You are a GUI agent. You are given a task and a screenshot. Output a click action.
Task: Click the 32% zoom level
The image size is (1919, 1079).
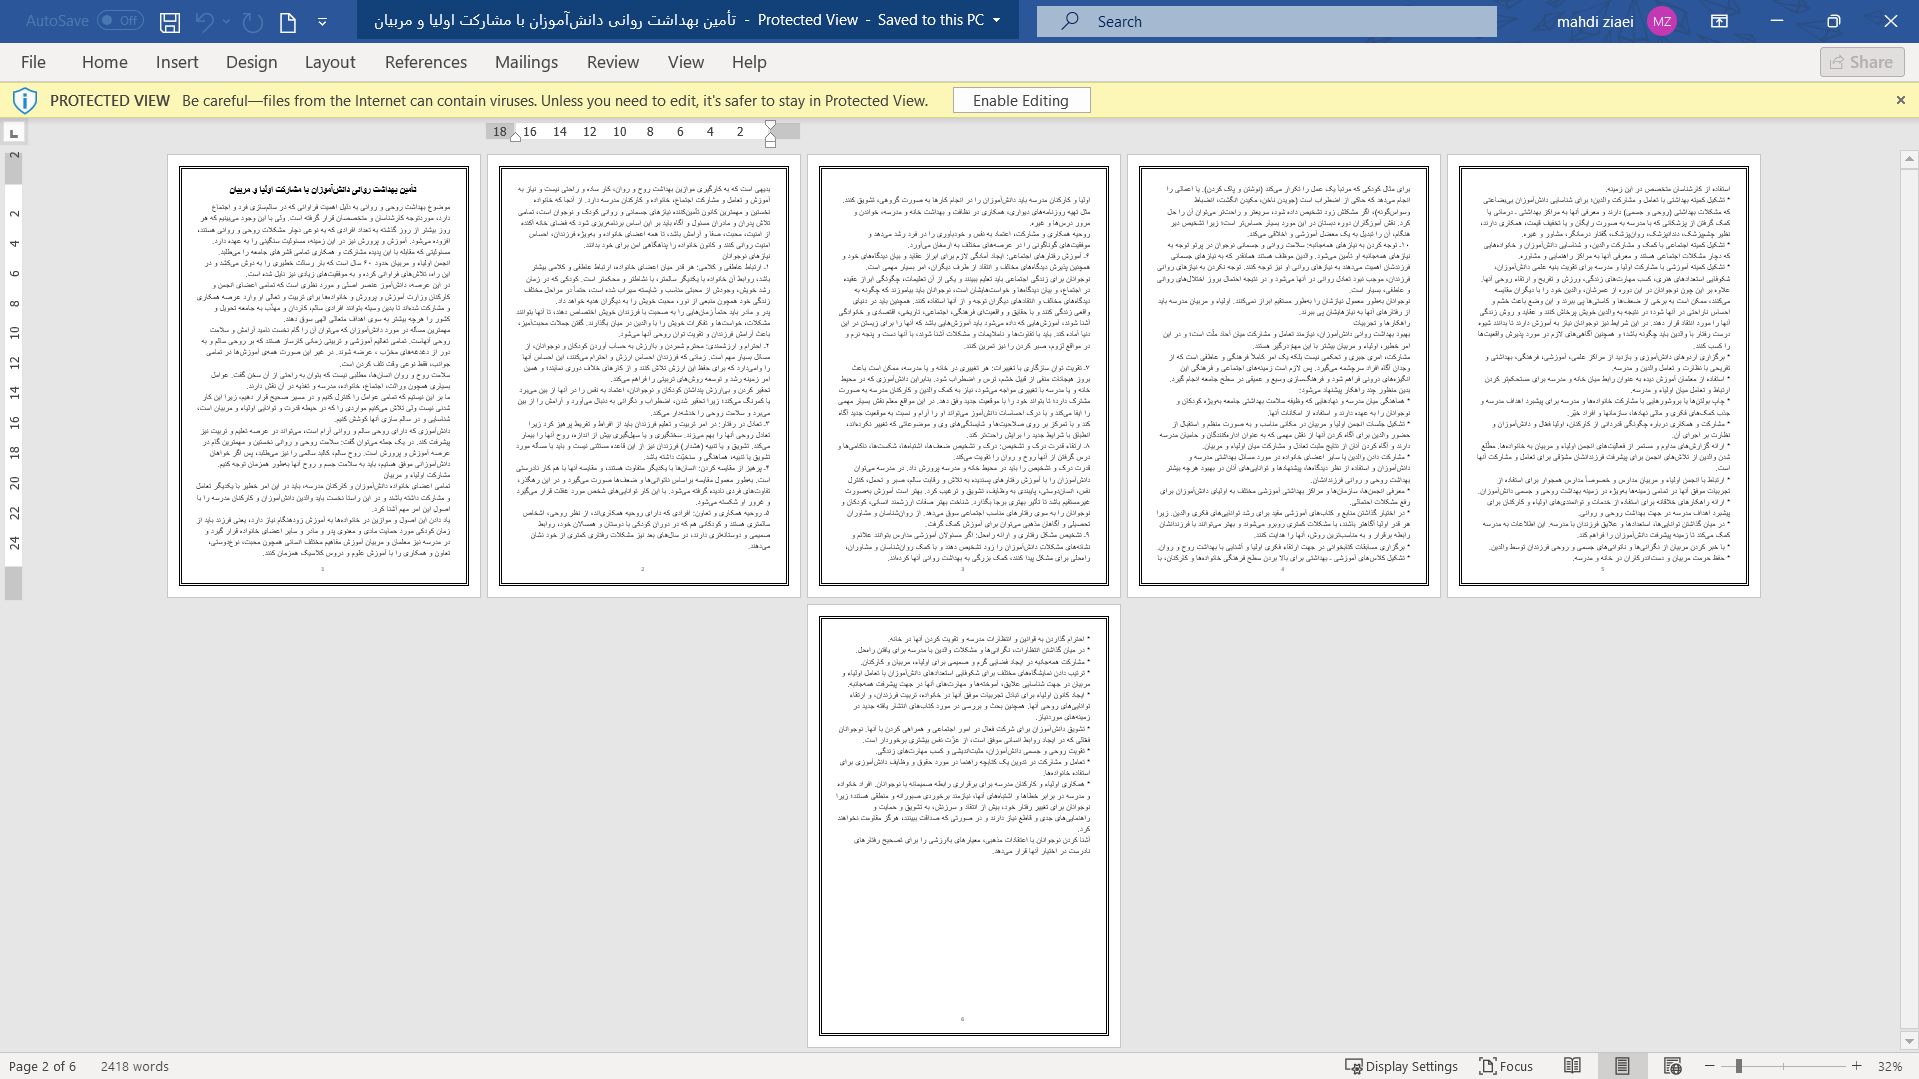point(1890,1066)
